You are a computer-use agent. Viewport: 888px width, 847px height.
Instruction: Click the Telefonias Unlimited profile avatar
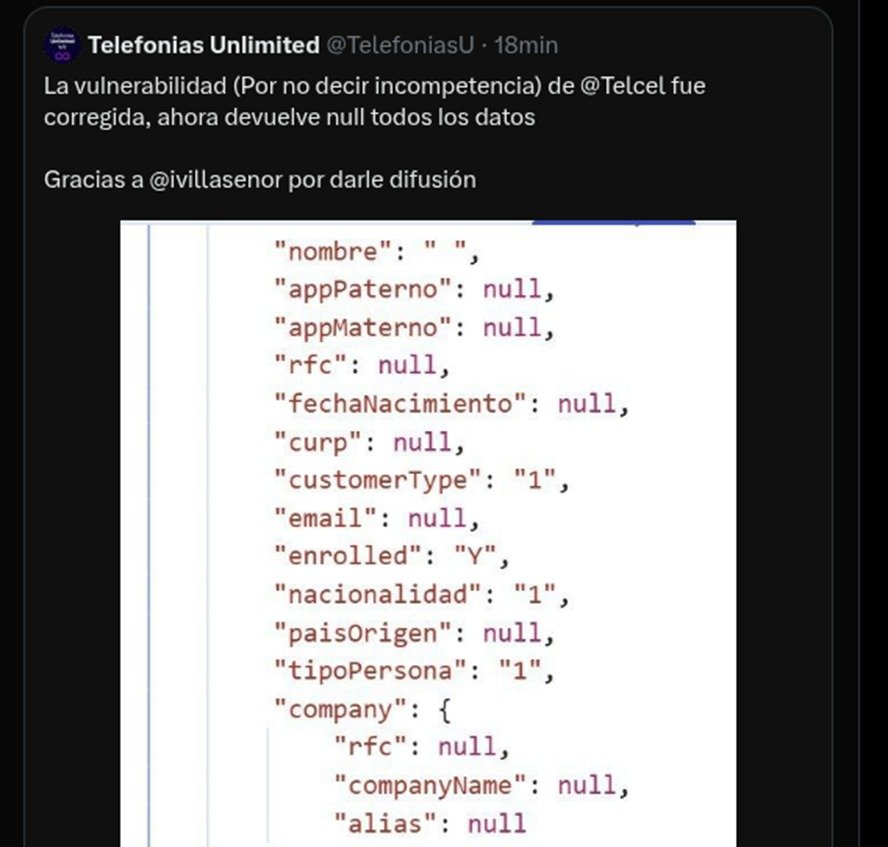pos(63,45)
